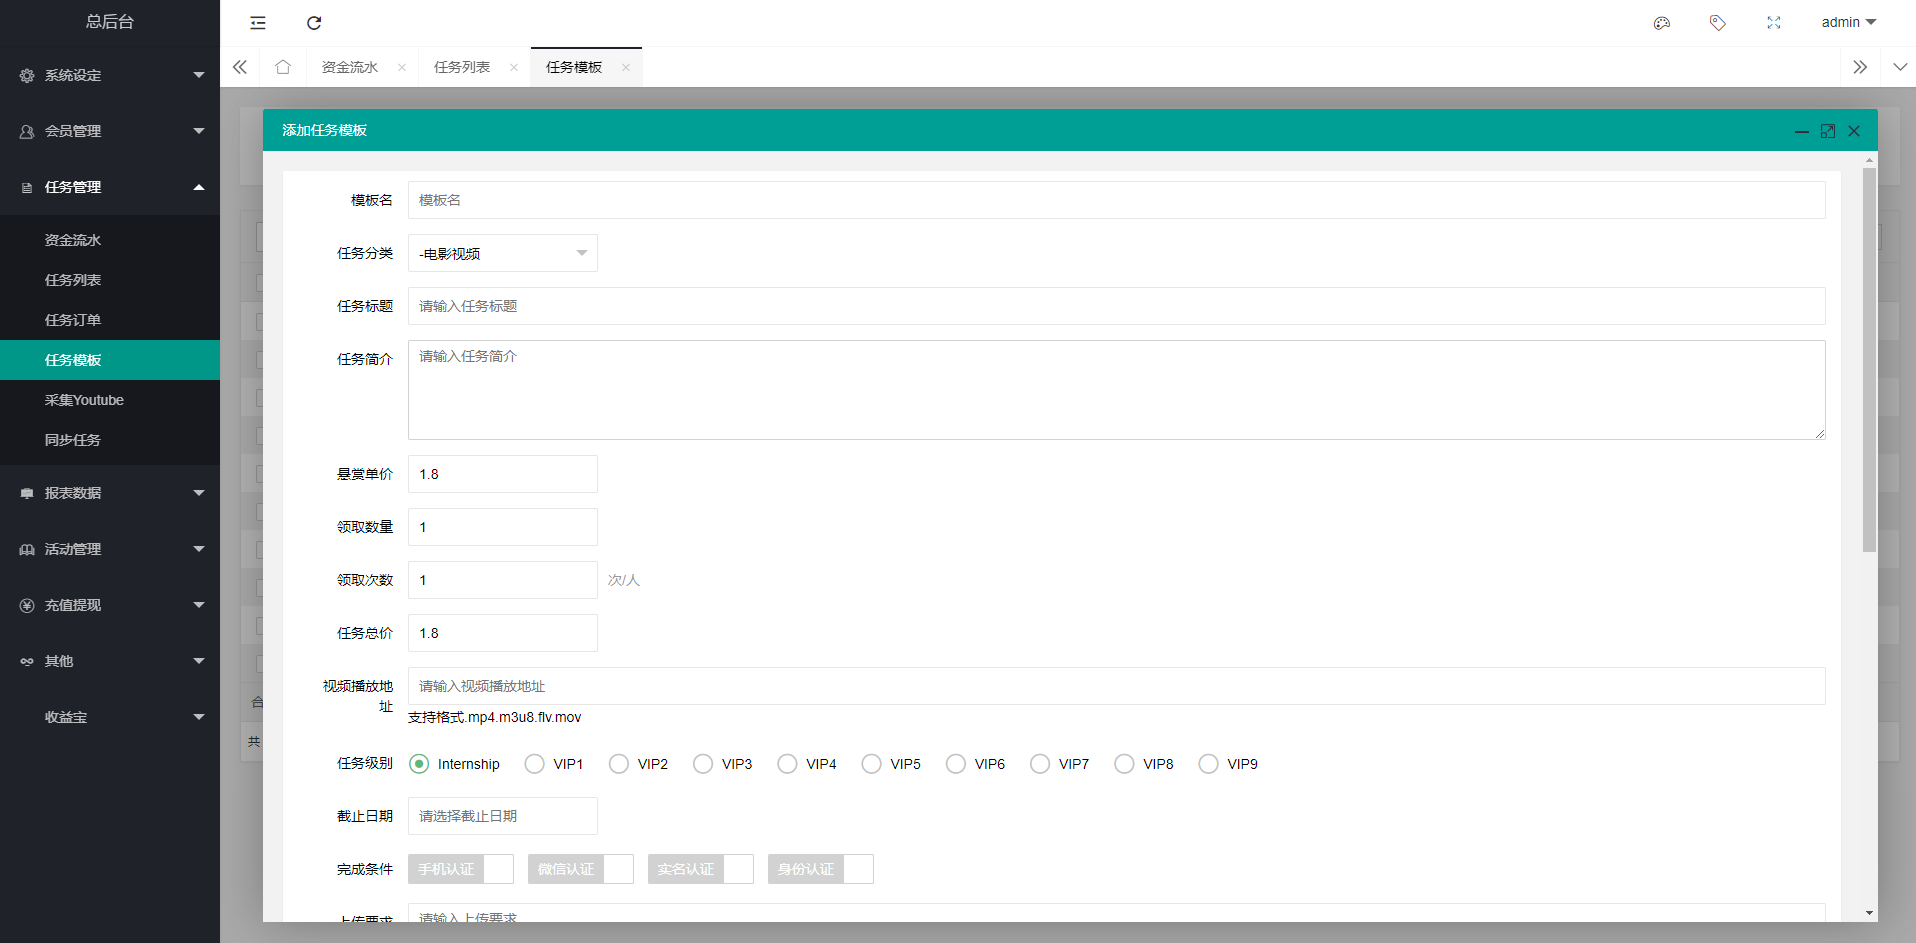Click the 系统设定 gear icon
Screen dimensions: 1916x943
coord(27,75)
